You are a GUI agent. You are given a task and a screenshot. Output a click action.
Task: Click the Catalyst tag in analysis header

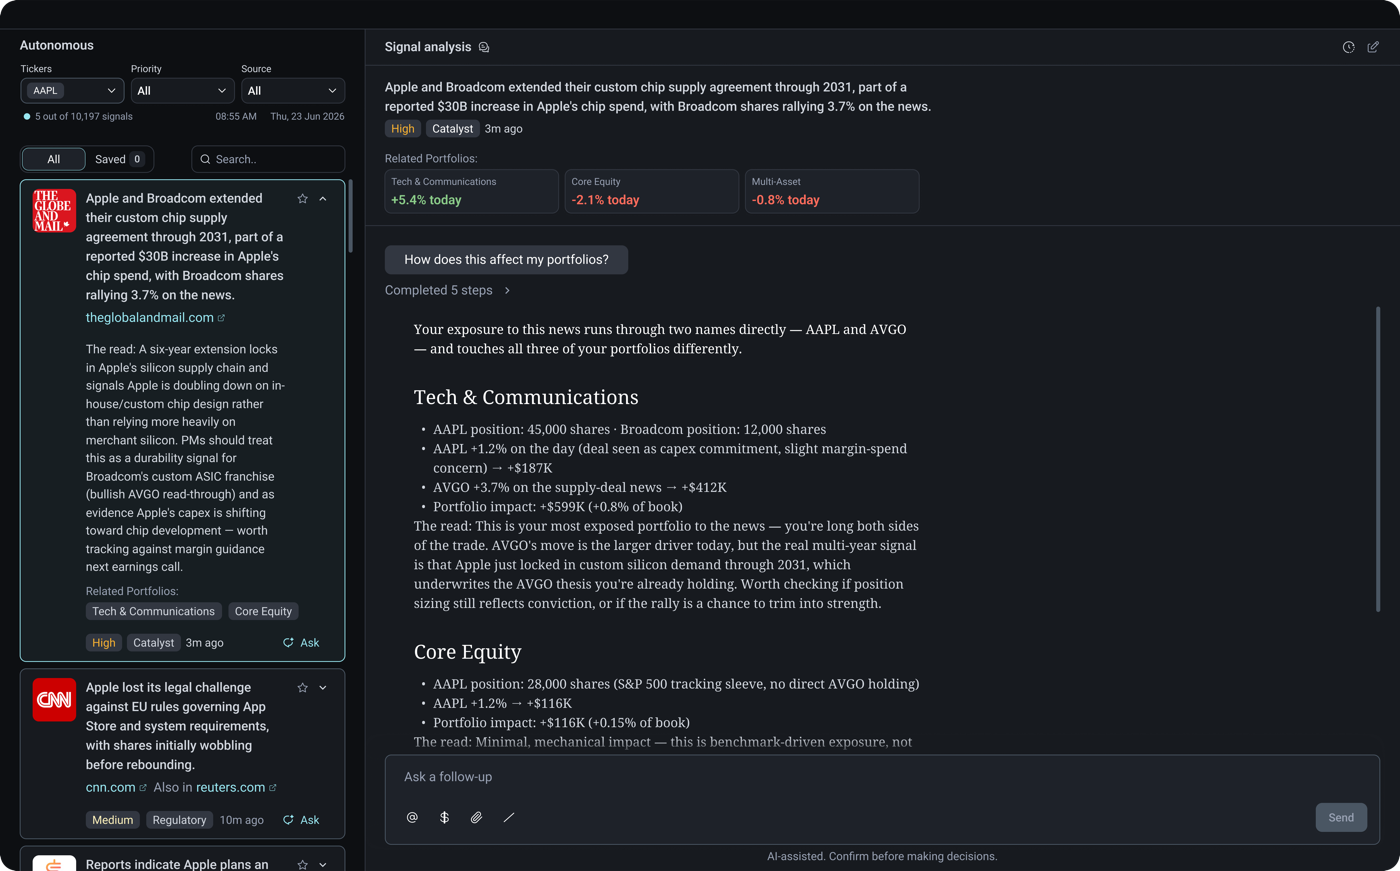tap(452, 128)
